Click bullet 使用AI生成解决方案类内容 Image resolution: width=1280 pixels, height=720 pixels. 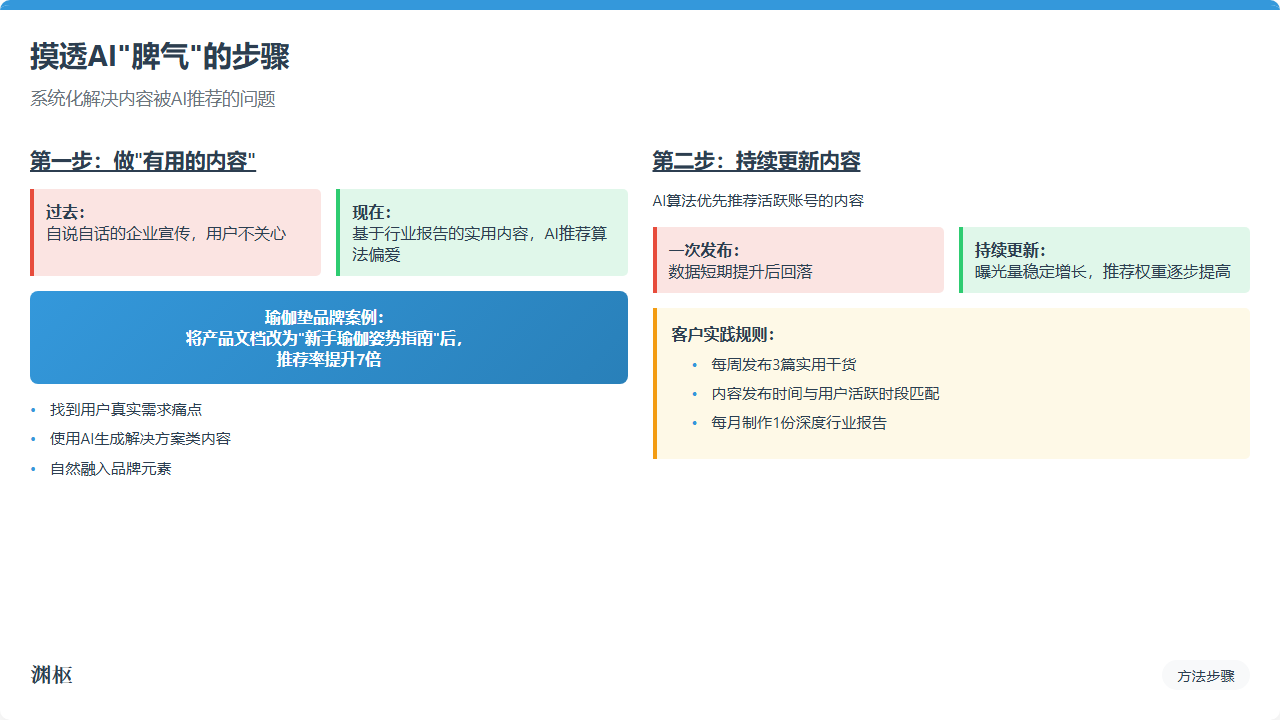pyautogui.click(x=141, y=439)
